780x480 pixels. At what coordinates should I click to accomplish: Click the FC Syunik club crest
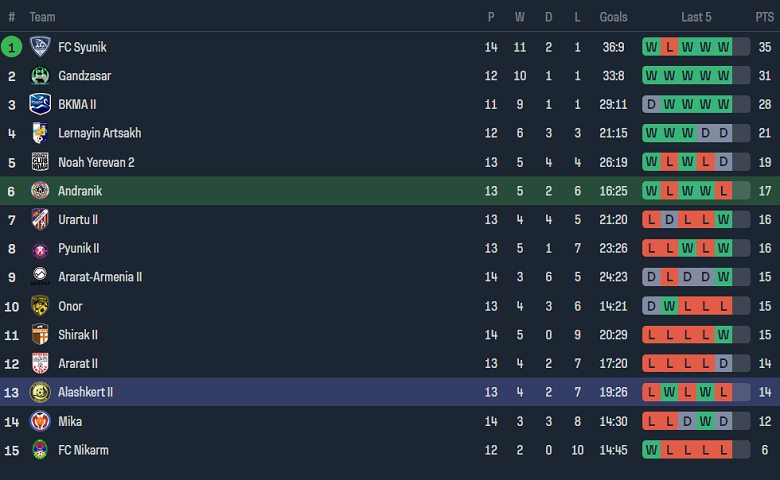coord(40,47)
